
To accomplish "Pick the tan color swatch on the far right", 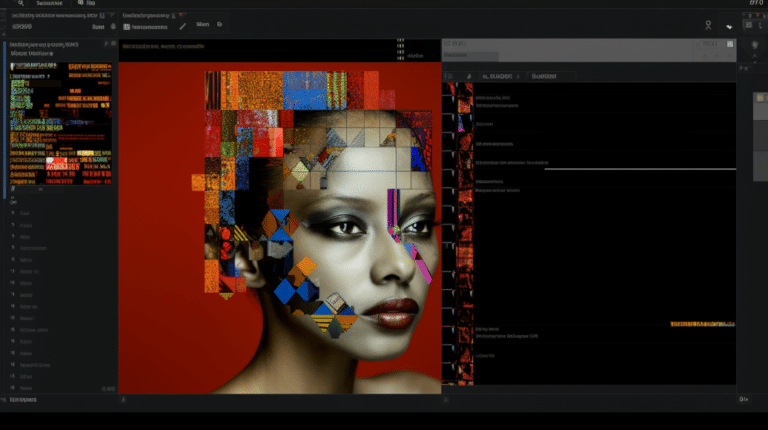I will coord(760,98).
